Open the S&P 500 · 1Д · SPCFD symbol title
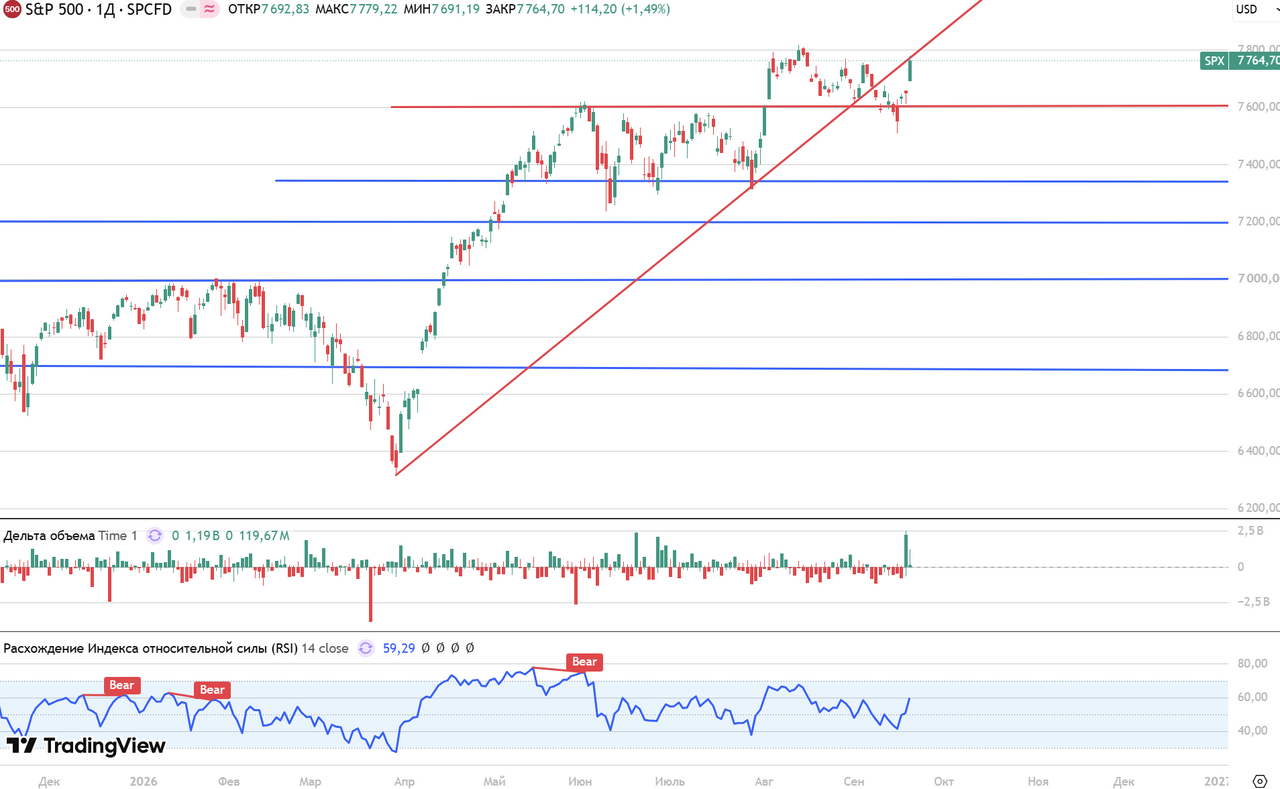Image resolution: width=1280 pixels, height=789 pixels. coord(98,9)
